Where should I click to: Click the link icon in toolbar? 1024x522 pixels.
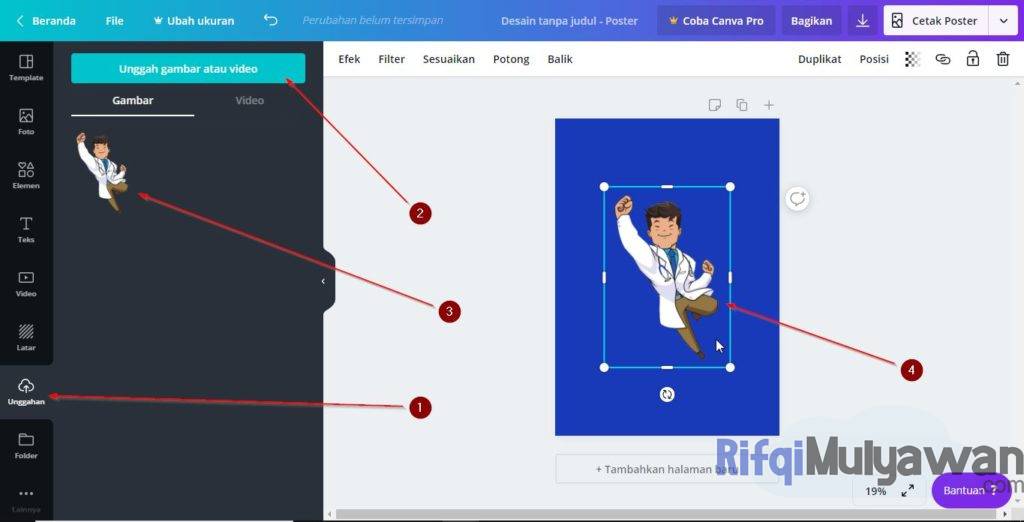[x=942, y=59]
